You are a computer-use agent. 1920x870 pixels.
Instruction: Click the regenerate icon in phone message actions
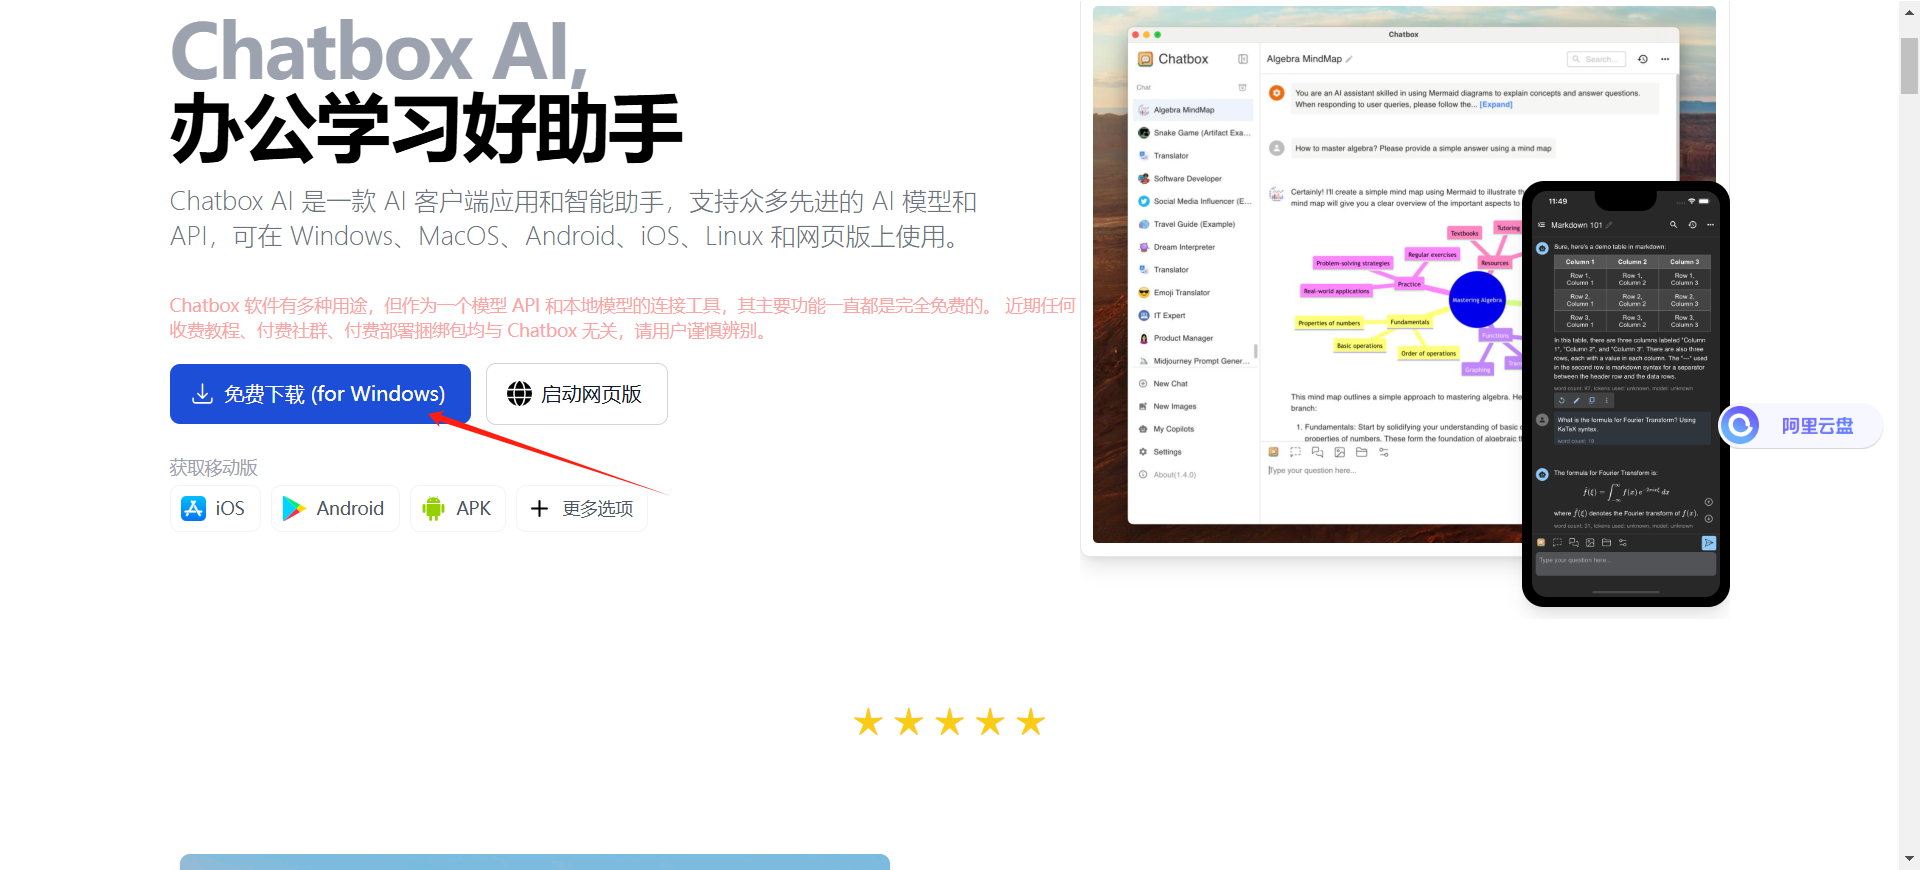[x=1562, y=400]
